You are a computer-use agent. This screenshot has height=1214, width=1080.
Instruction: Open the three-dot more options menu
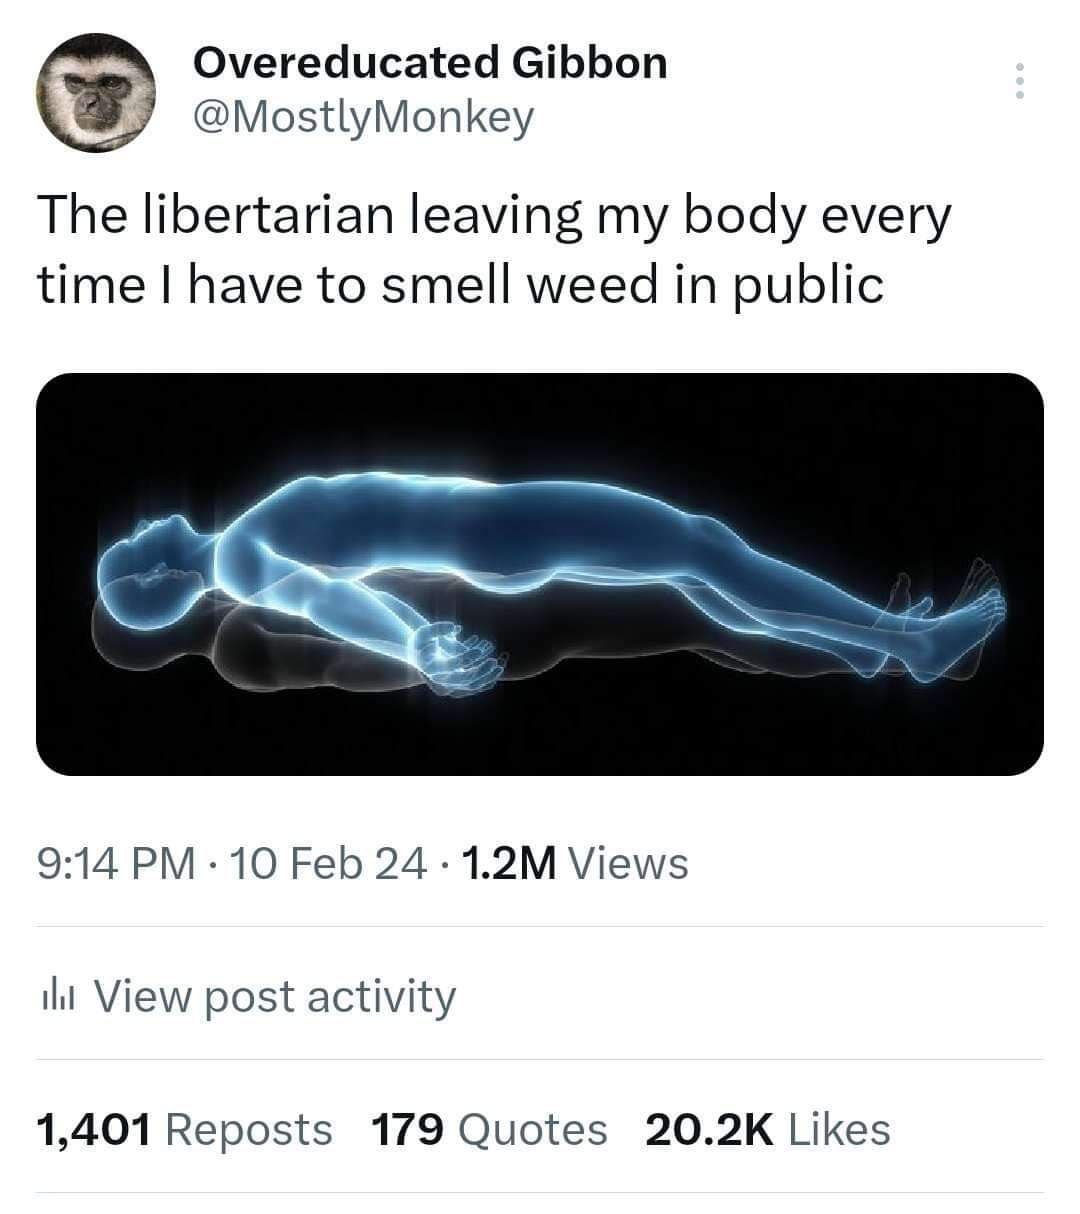coord(1019,80)
